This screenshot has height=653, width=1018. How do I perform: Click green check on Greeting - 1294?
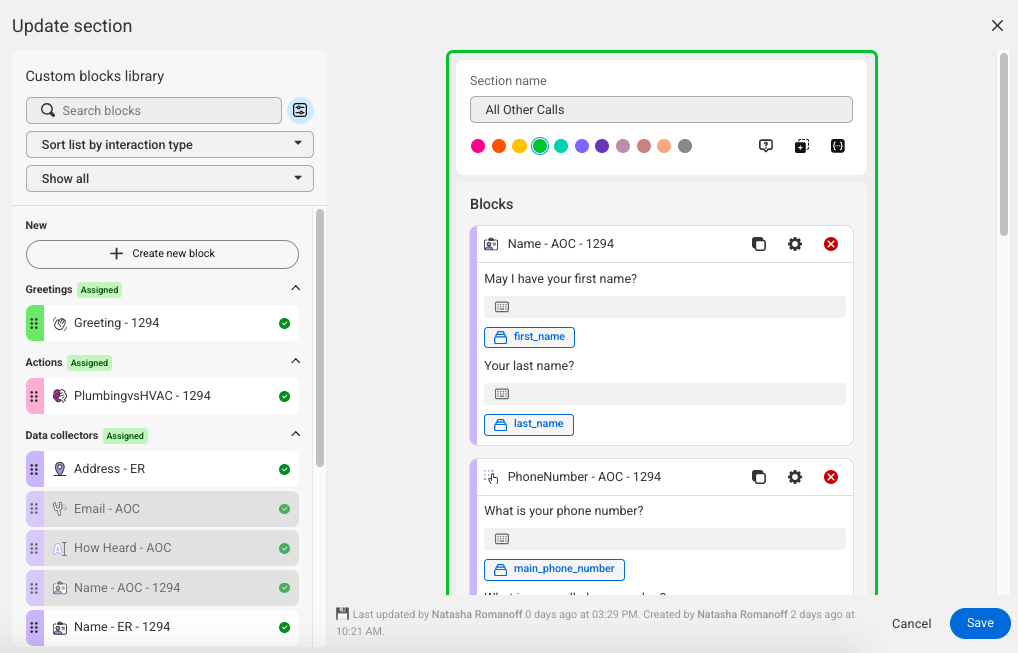pyautogui.click(x=284, y=323)
